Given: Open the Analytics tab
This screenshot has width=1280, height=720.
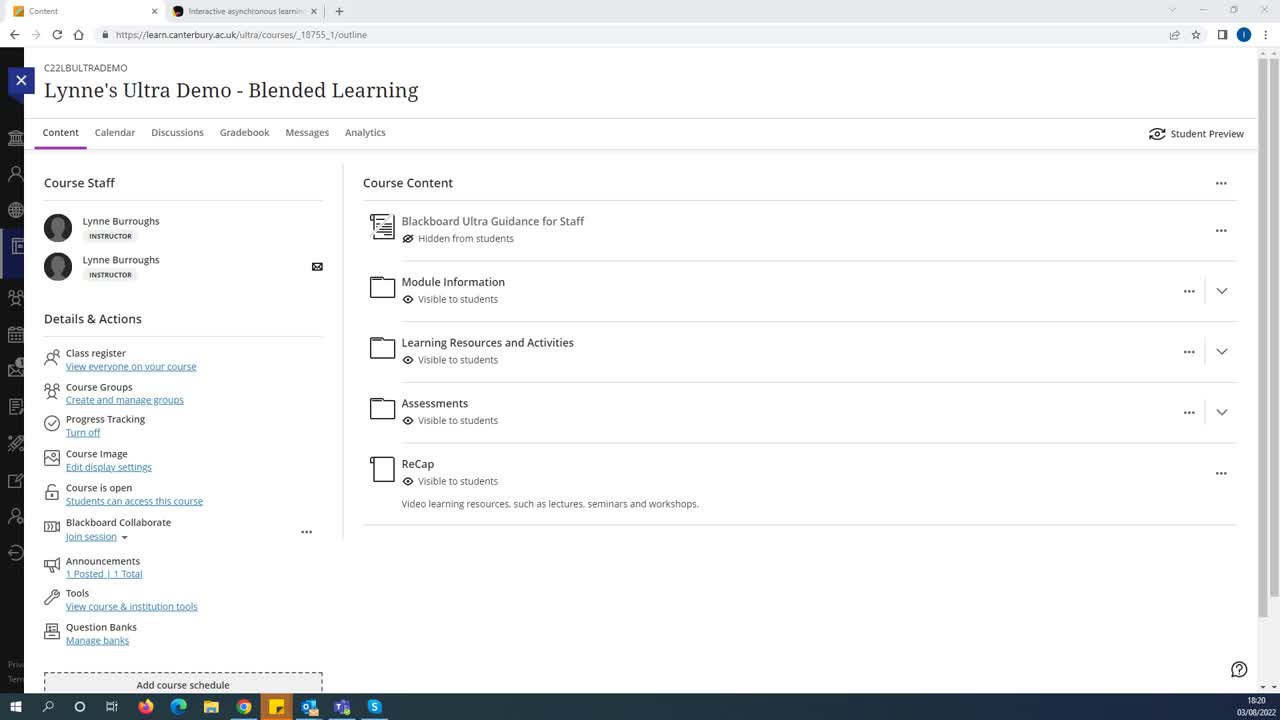Looking at the screenshot, I should click(x=365, y=133).
